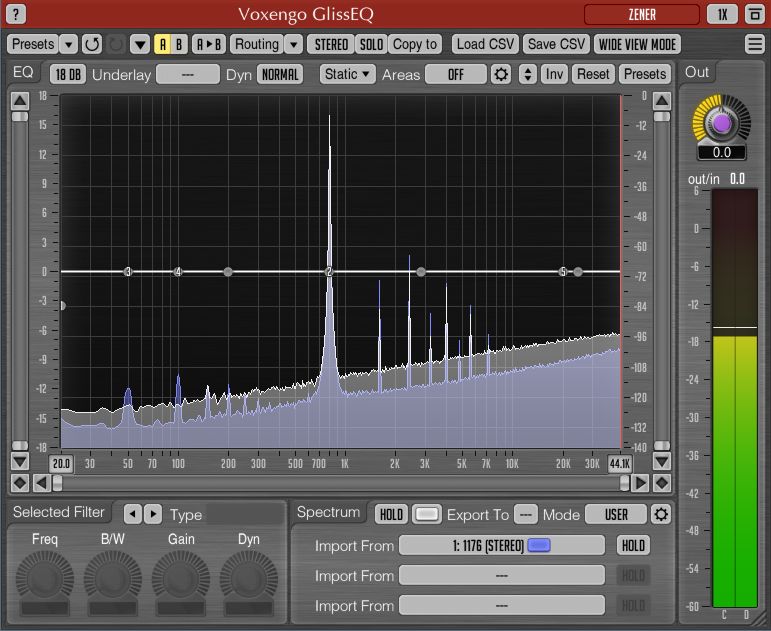Click the horizontal scroll left arrow
Viewport: 771px width, 631px height.
41,483
